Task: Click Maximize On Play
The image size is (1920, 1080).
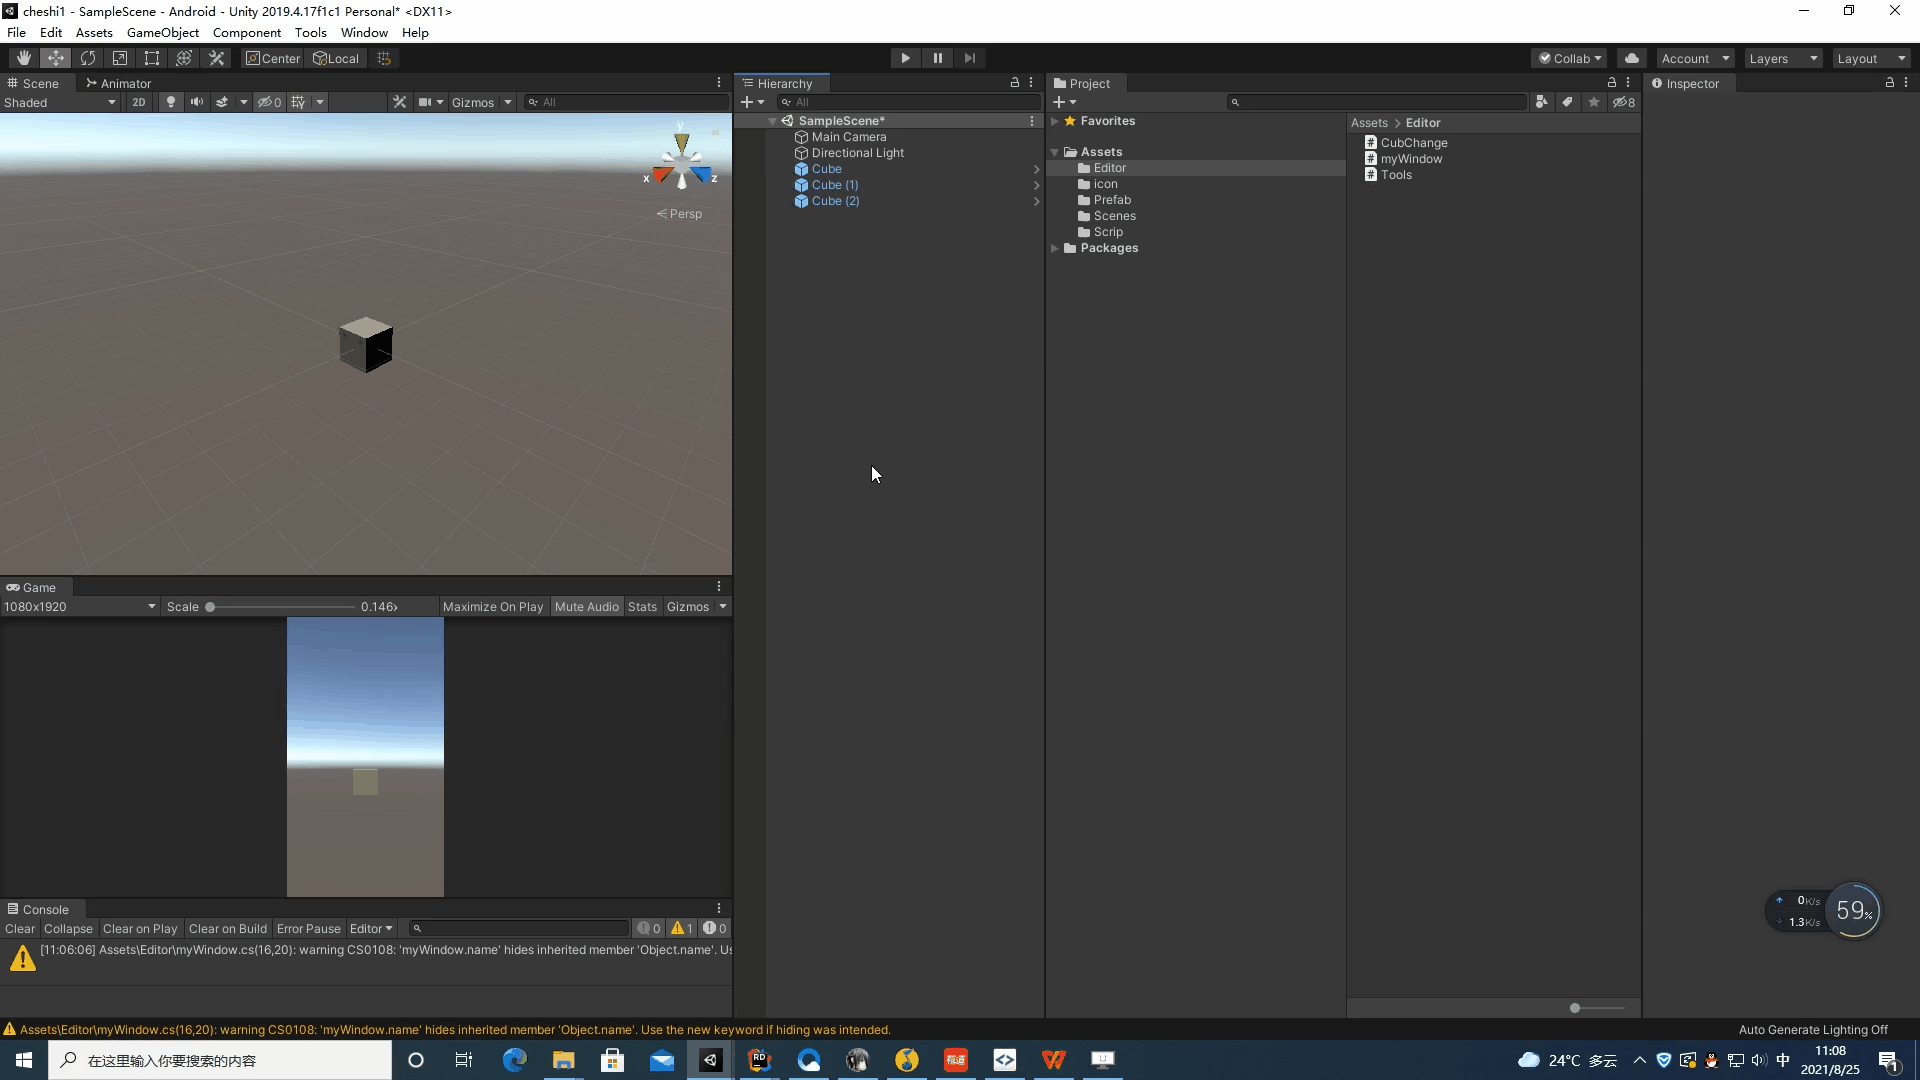Action: (x=493, y=606)
